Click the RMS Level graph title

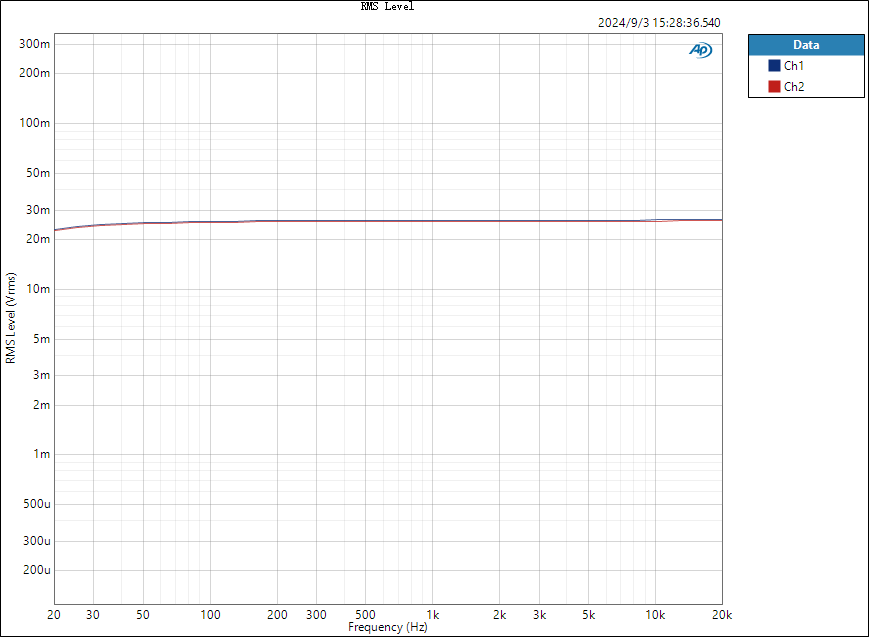pyautogui.click(x=387, y=6)
